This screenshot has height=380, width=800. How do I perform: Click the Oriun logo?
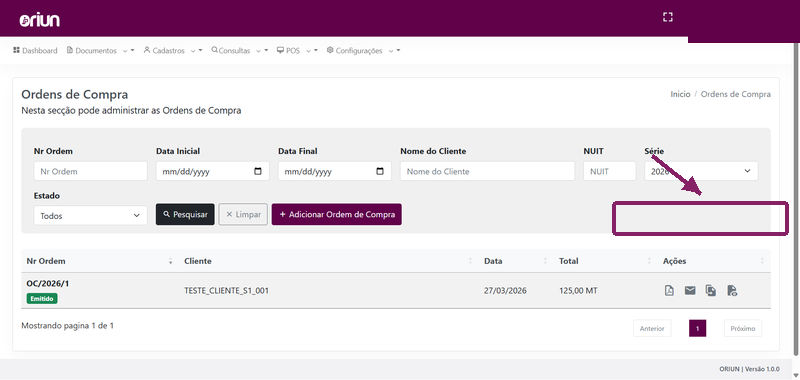pyautogui.click(x=40, y=20)
